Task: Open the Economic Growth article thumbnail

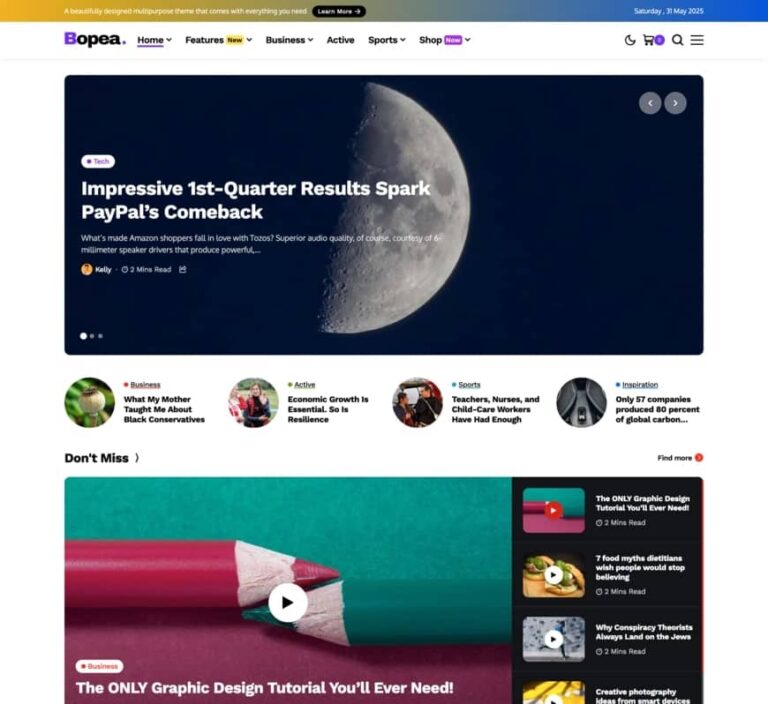Action: tap(254, 402)
